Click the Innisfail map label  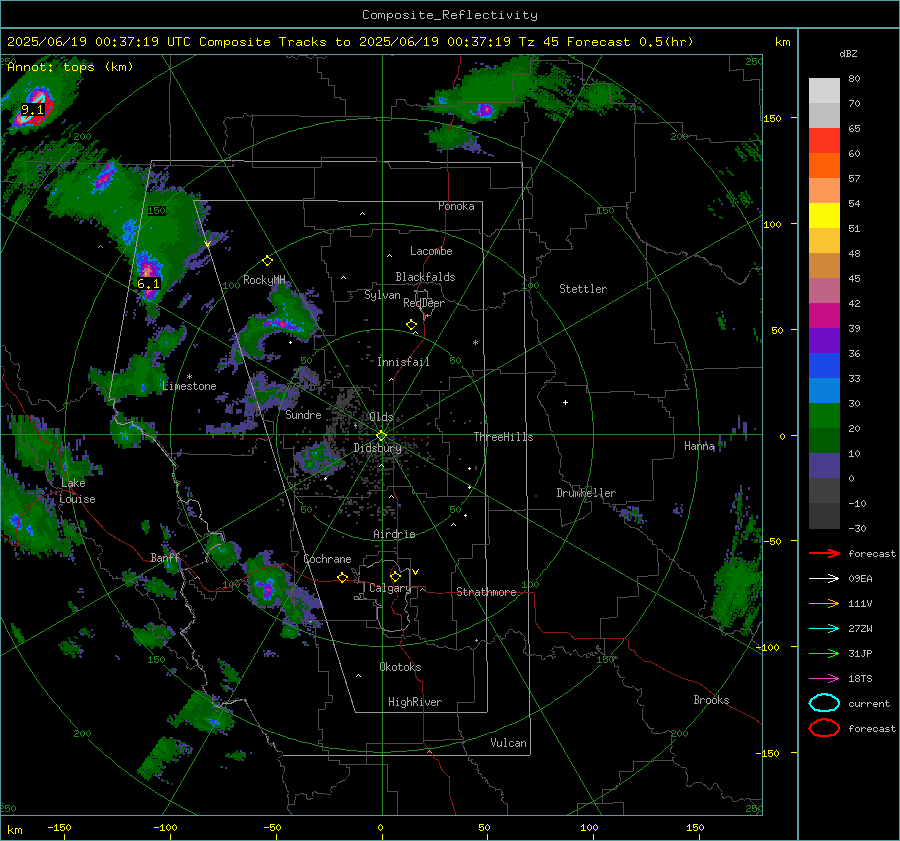403,362
